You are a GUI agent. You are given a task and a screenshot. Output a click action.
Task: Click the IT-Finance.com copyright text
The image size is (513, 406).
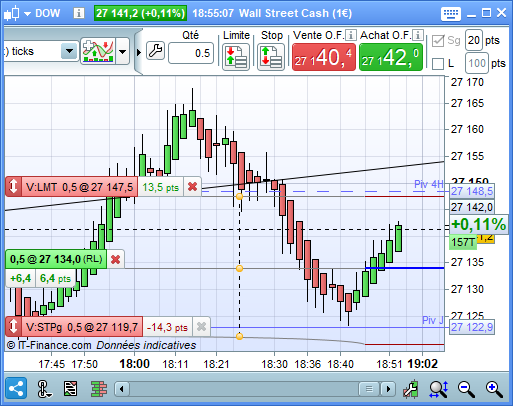[49, 345]
